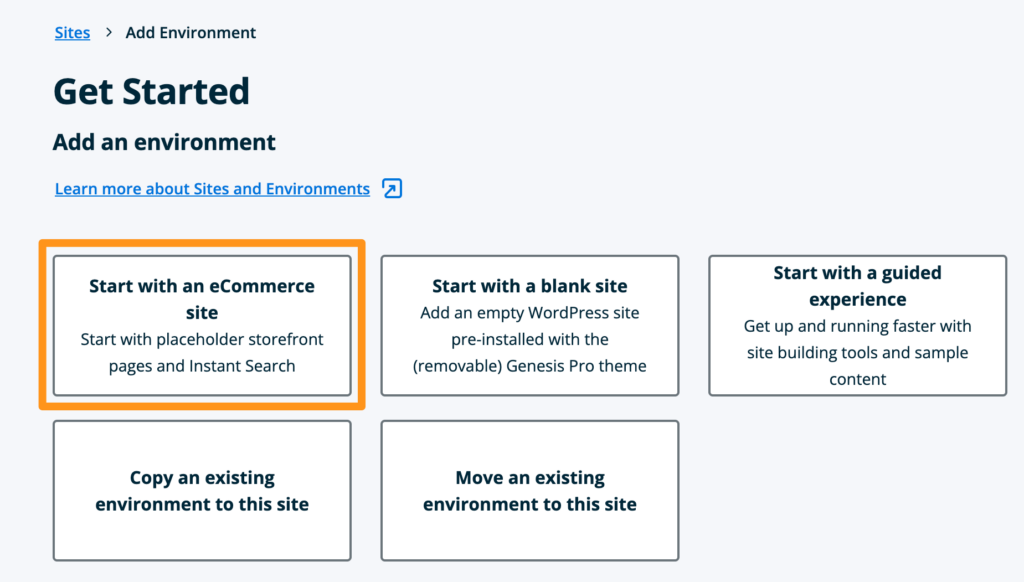Go back to Sites via breadcrumb

point(72,33)
